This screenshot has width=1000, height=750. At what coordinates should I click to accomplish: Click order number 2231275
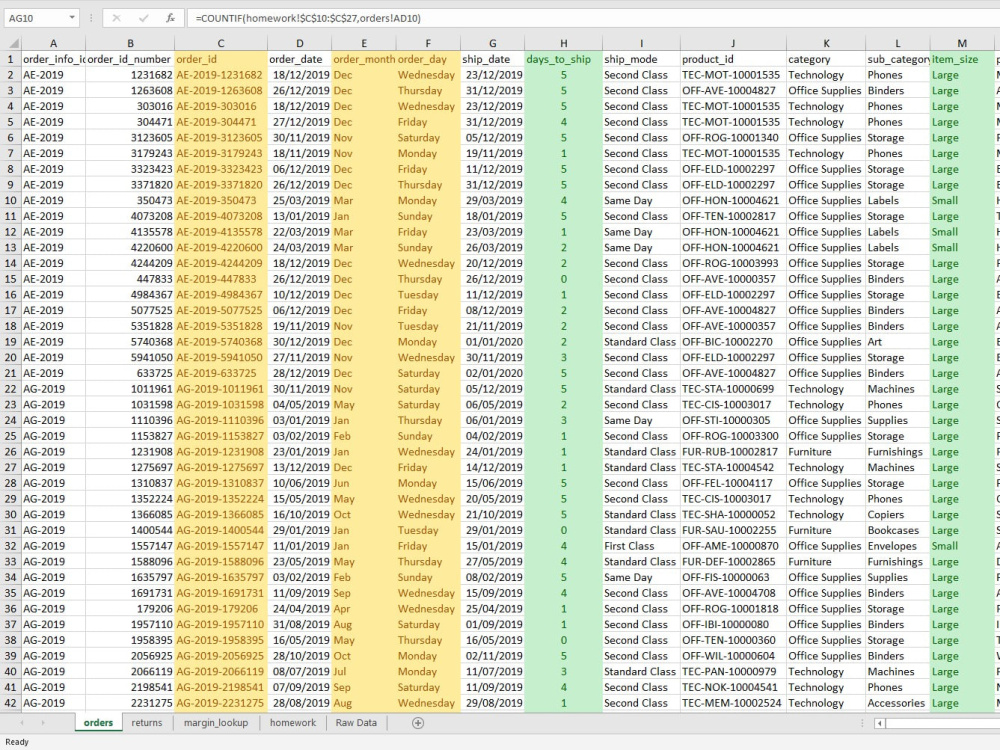[130, 703]
